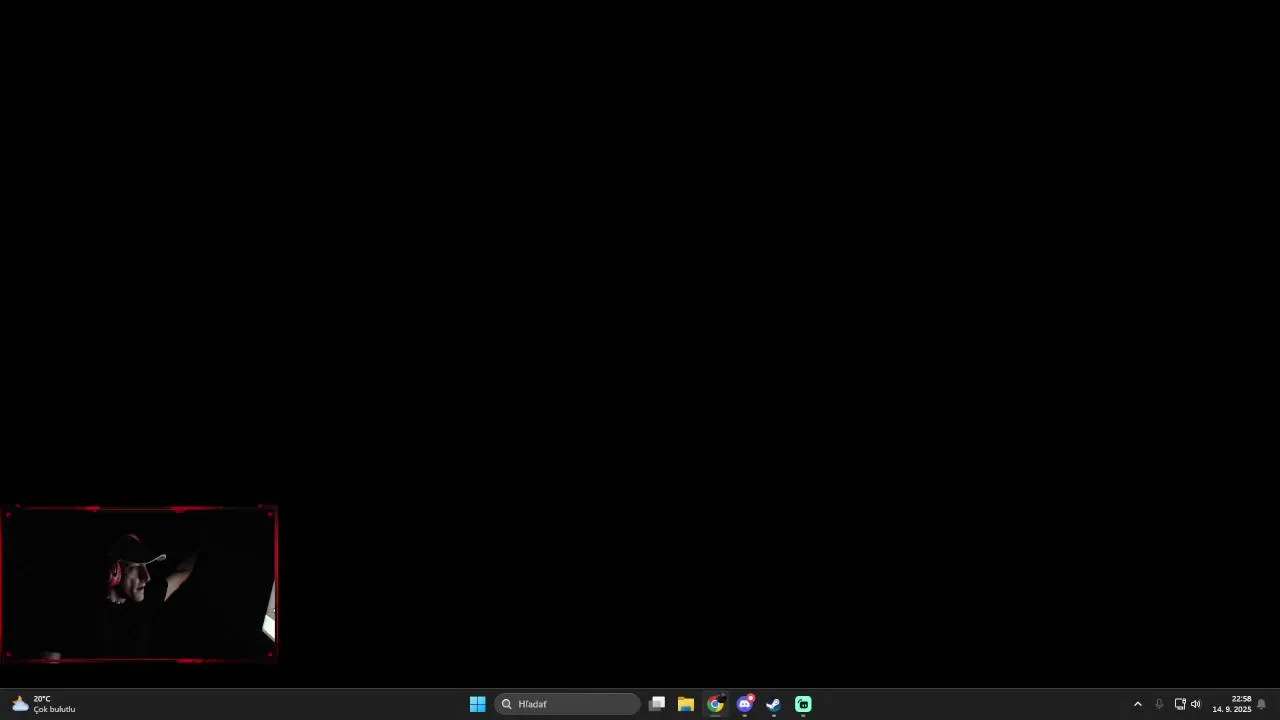1280x720 pixels.
Task: Show hidden system tray icons
Action: (x=1137, y=704)
